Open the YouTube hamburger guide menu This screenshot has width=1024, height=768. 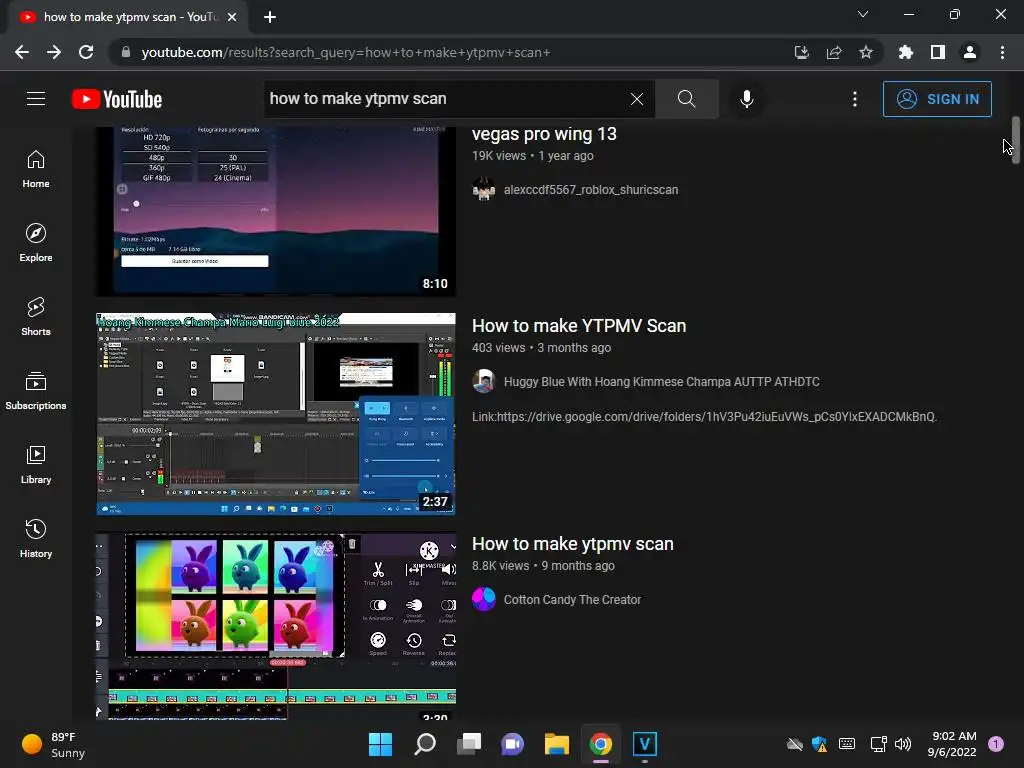click(36, 99)
